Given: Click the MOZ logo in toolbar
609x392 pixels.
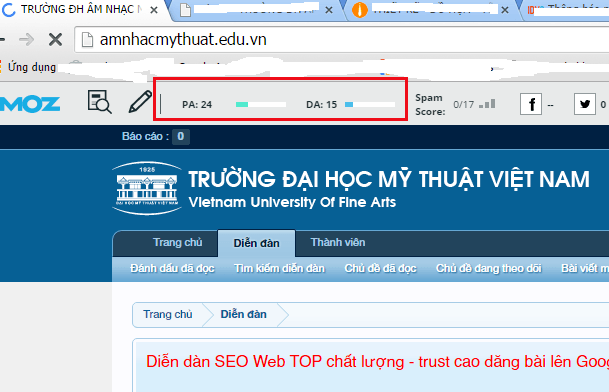Looking at the screenshot, I should (x=30, y=104).
